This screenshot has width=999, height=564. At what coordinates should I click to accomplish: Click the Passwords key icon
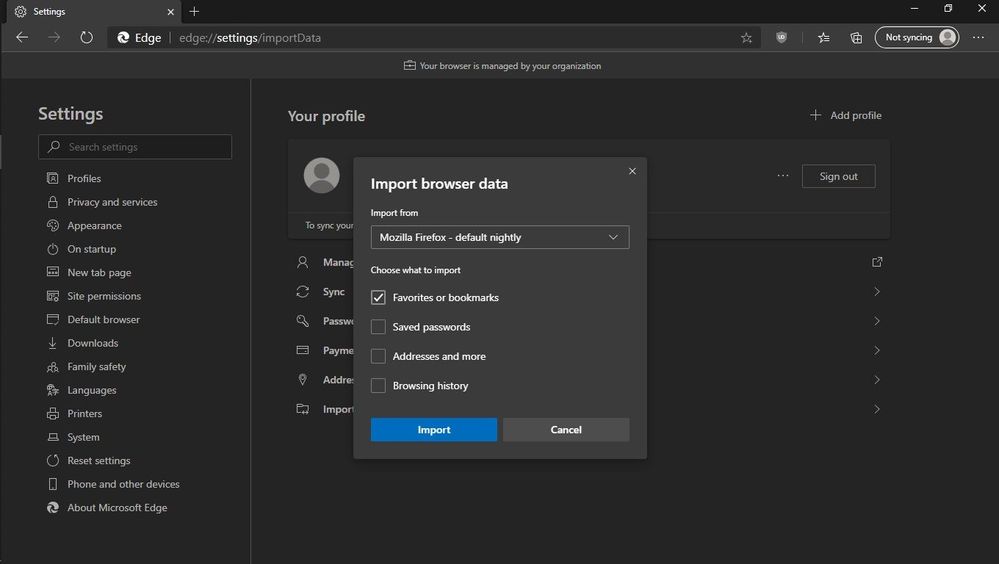303,321
